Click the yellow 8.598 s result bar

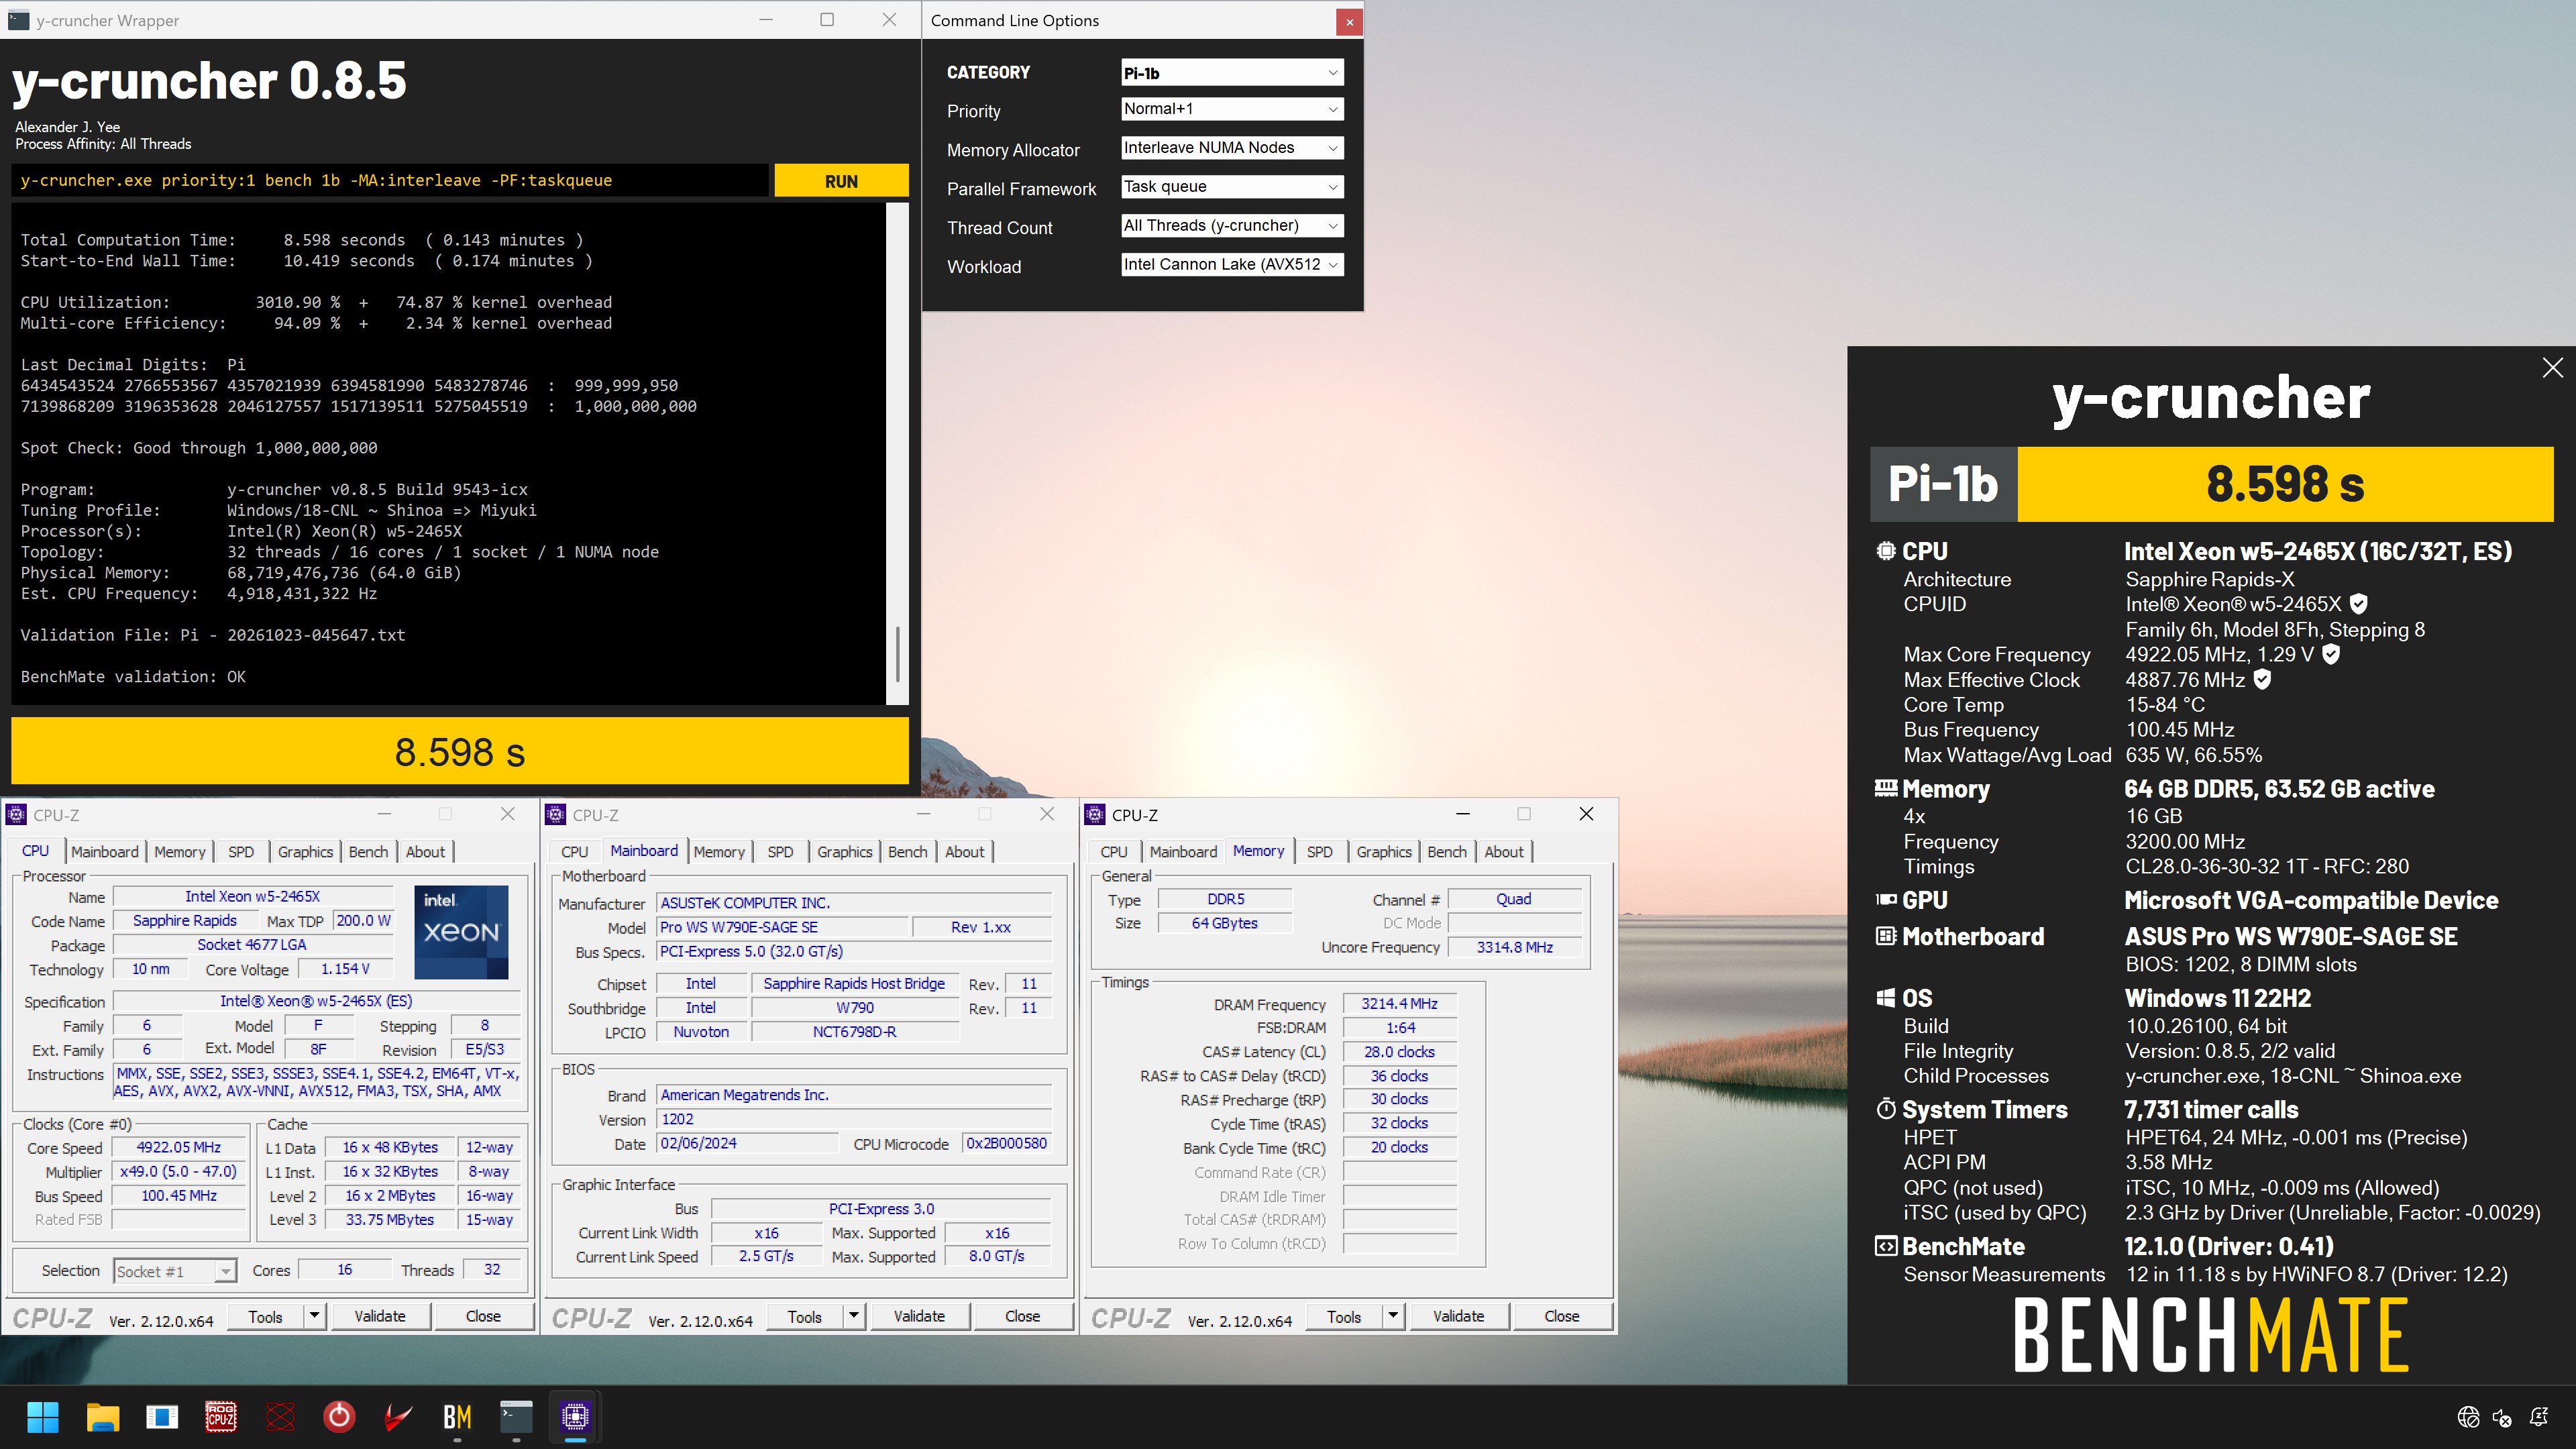click(x=459, y=752)
